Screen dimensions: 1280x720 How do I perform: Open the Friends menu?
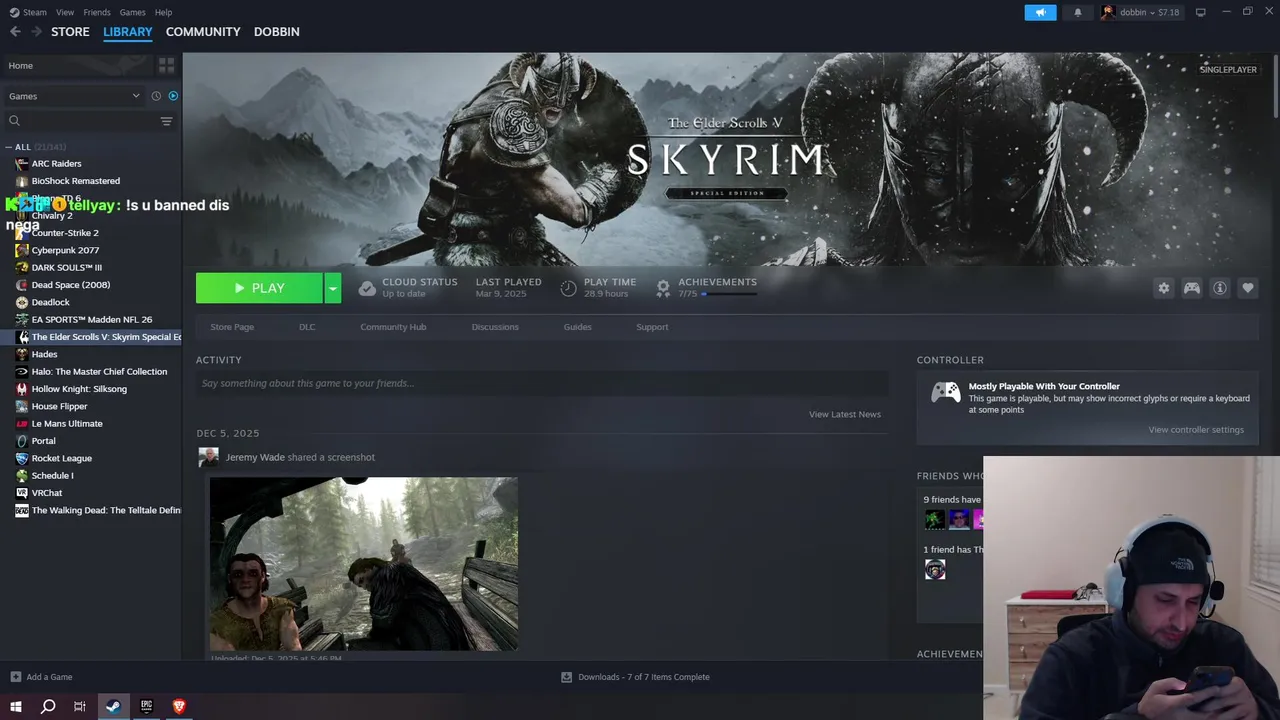click(97, 12)
